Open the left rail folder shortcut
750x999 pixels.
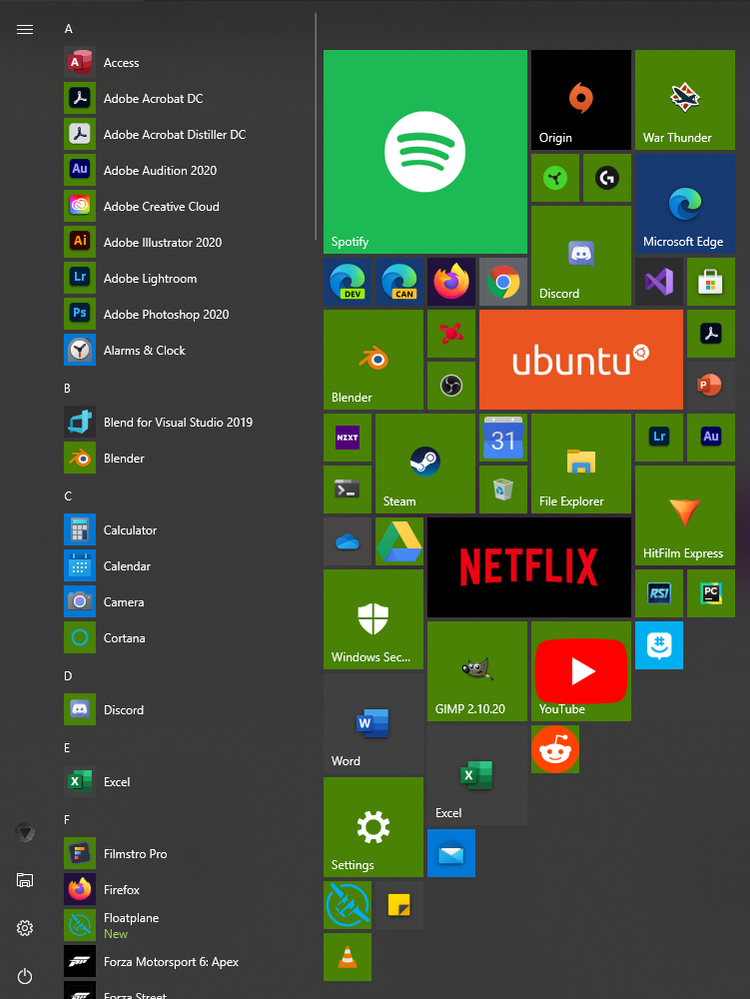coord(25,880)
